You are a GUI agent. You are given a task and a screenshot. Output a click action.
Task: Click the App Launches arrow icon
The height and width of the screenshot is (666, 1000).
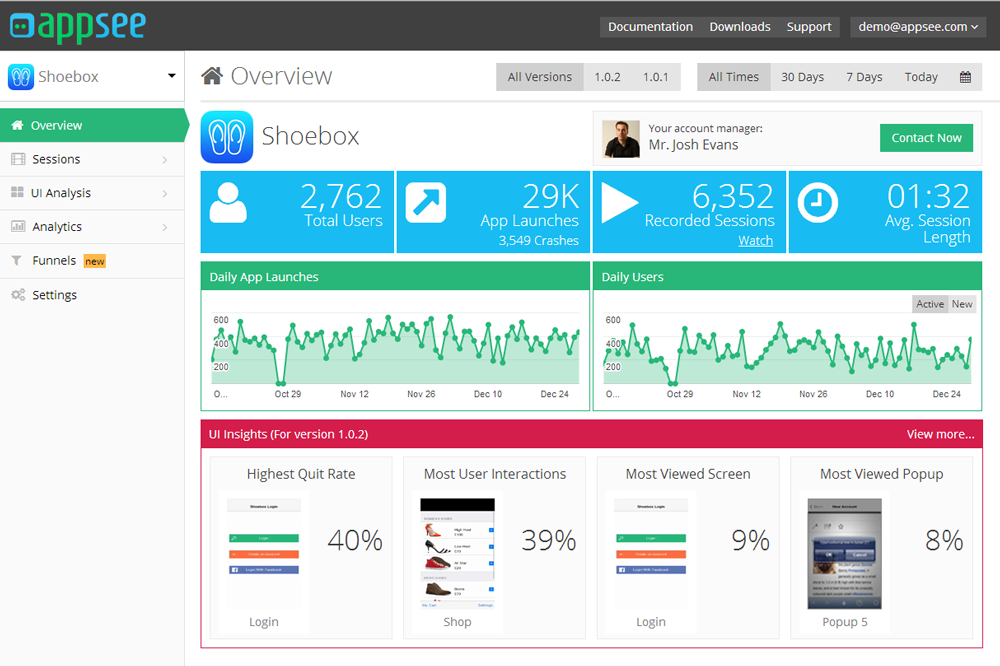point(425,203)
